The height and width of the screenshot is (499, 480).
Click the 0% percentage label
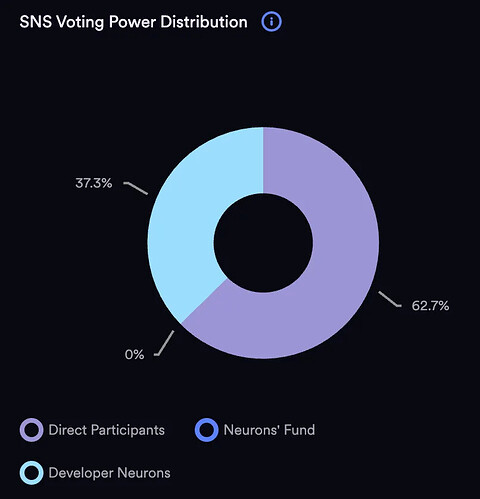134,354
